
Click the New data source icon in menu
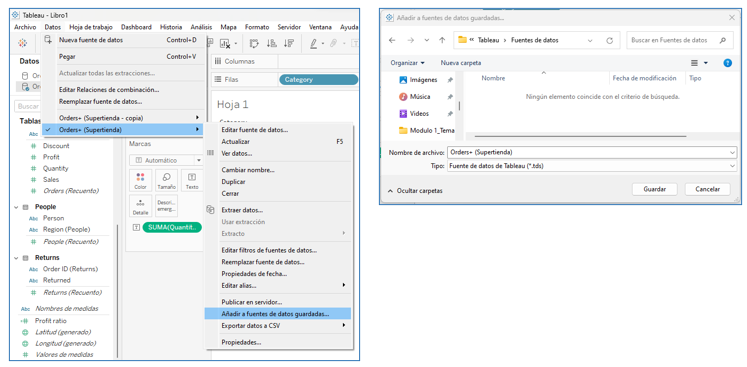(x=48, y=40)
